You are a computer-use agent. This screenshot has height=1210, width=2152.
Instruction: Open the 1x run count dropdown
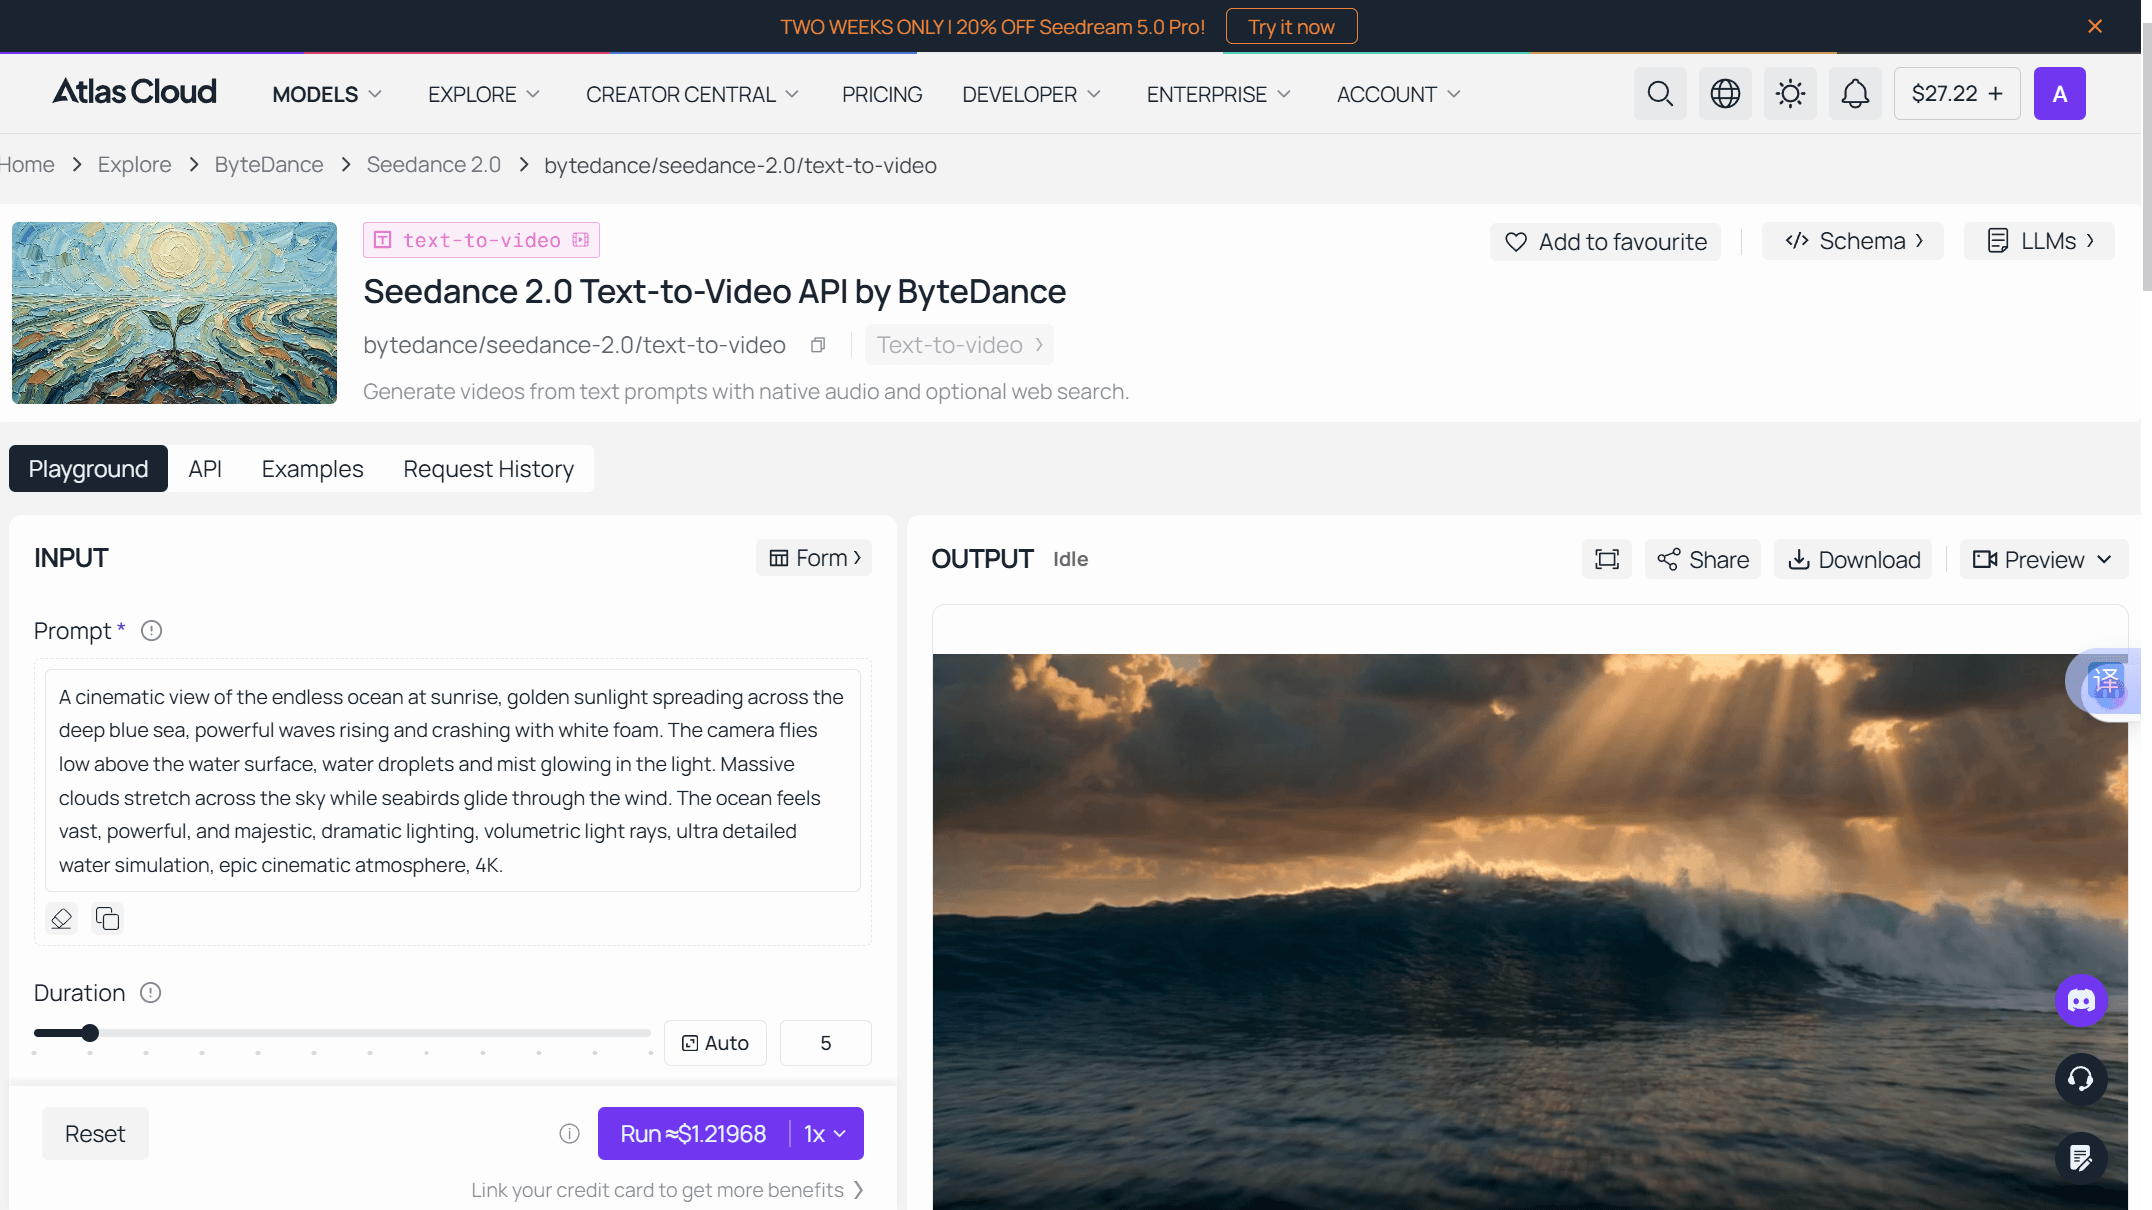click(826, 1134)
